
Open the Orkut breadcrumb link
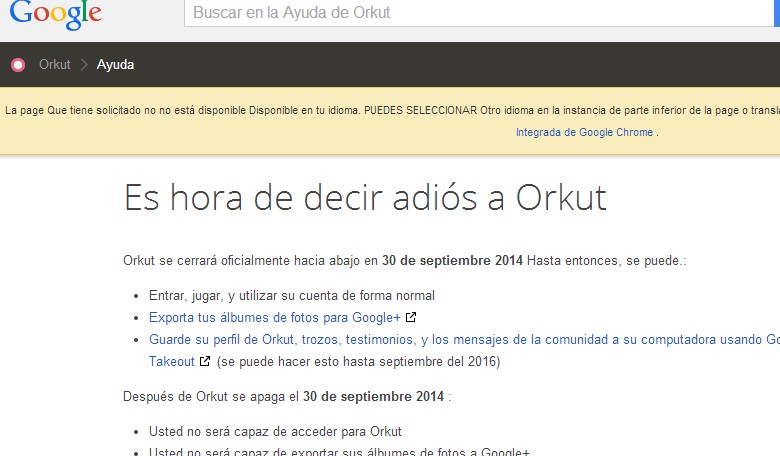[55, 65]
